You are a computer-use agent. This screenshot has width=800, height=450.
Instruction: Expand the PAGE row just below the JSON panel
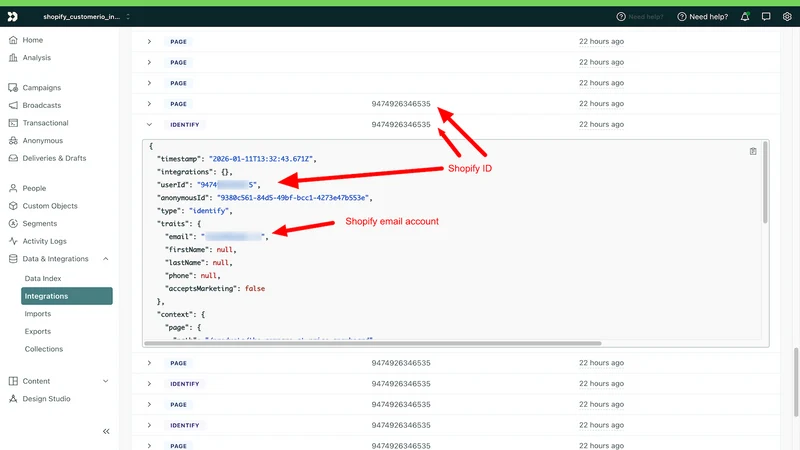(149, 363)
